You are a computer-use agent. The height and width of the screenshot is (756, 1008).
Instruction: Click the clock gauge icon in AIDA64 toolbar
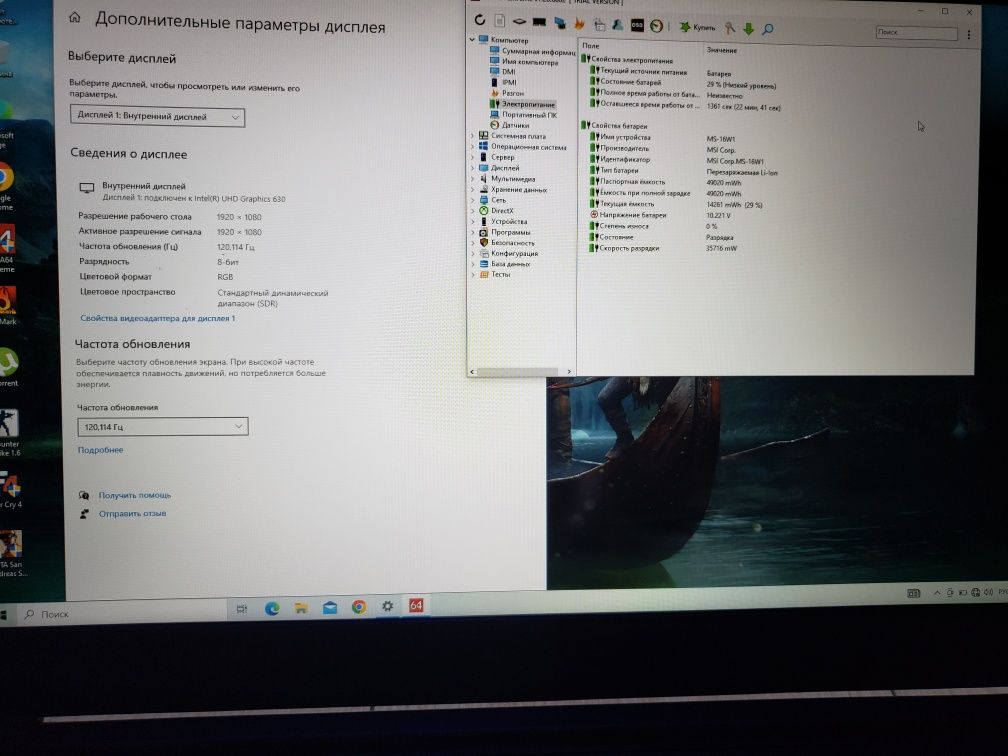click(656, 26)
